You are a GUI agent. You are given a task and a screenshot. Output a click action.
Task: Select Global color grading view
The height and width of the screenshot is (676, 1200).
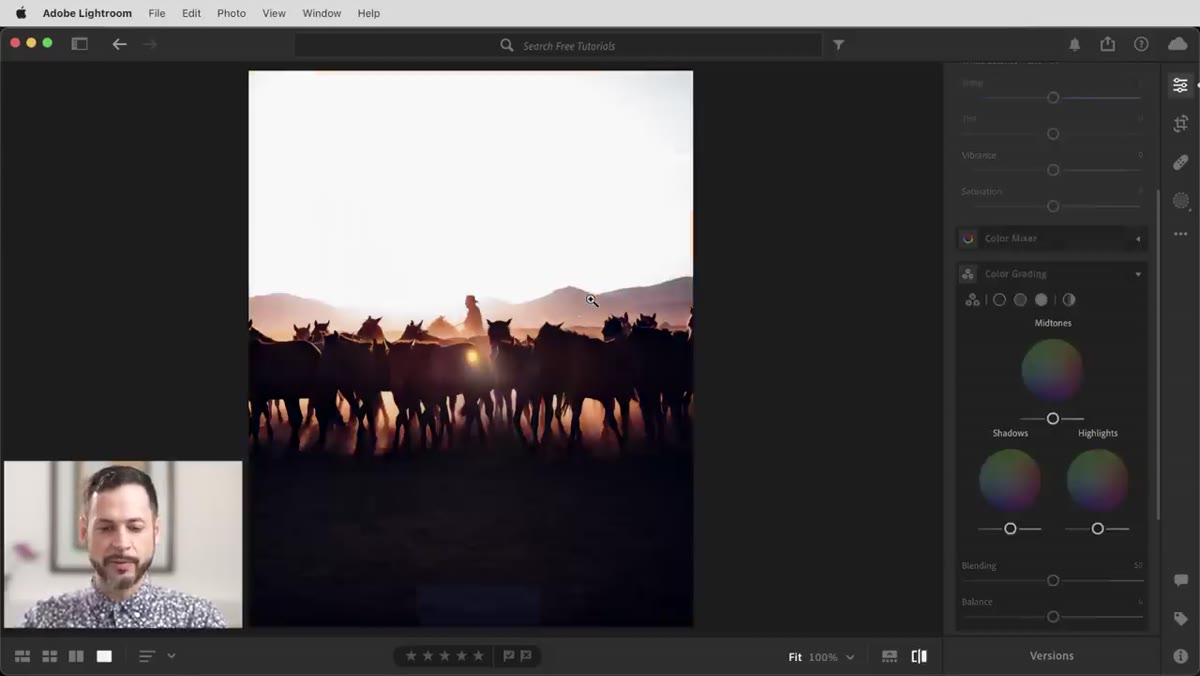(1069, 300)
